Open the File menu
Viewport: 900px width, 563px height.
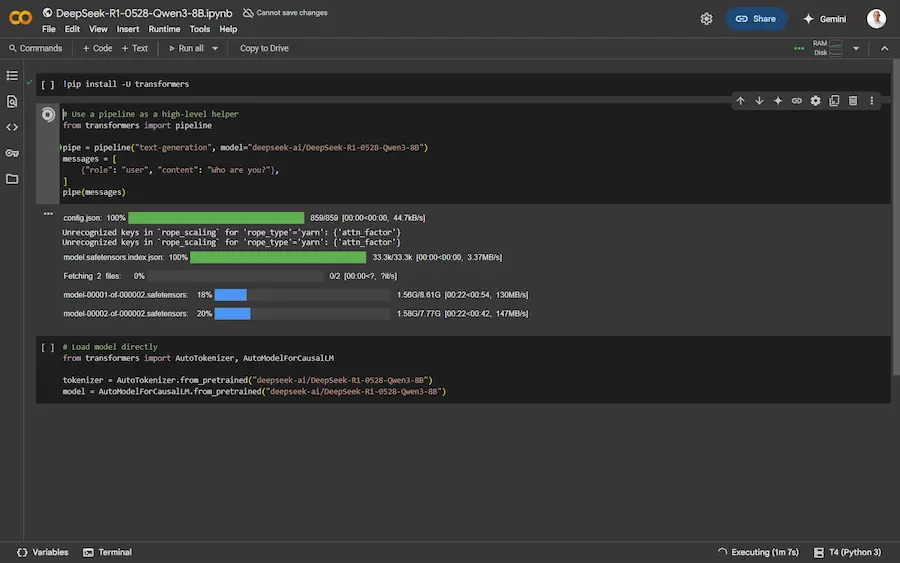49,29
